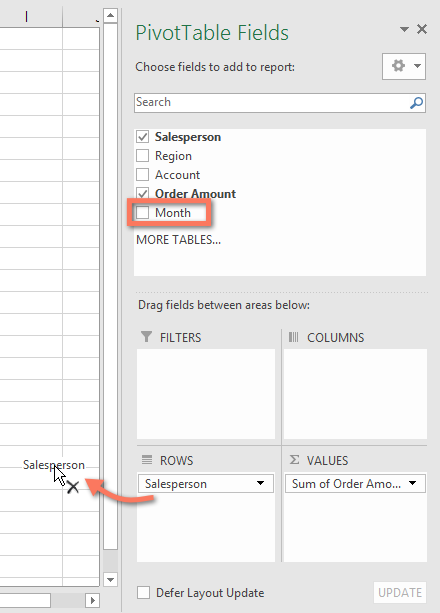Click the search magnifier icon
The image size is (440, 613).
pyautogui.click(x=416, y=103)
